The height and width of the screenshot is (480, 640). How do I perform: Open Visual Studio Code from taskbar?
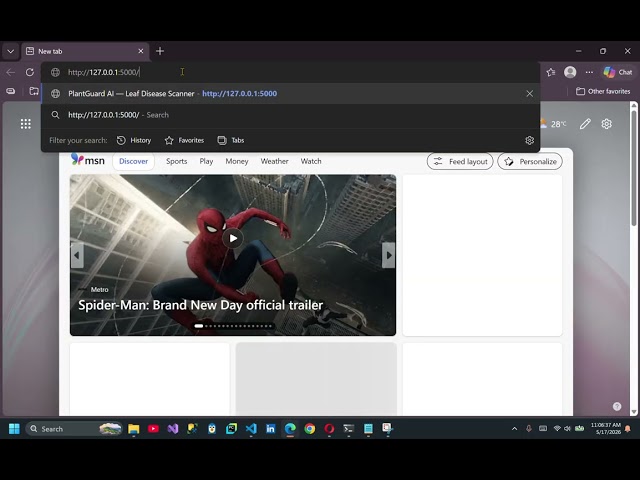(x=251, y=429)
